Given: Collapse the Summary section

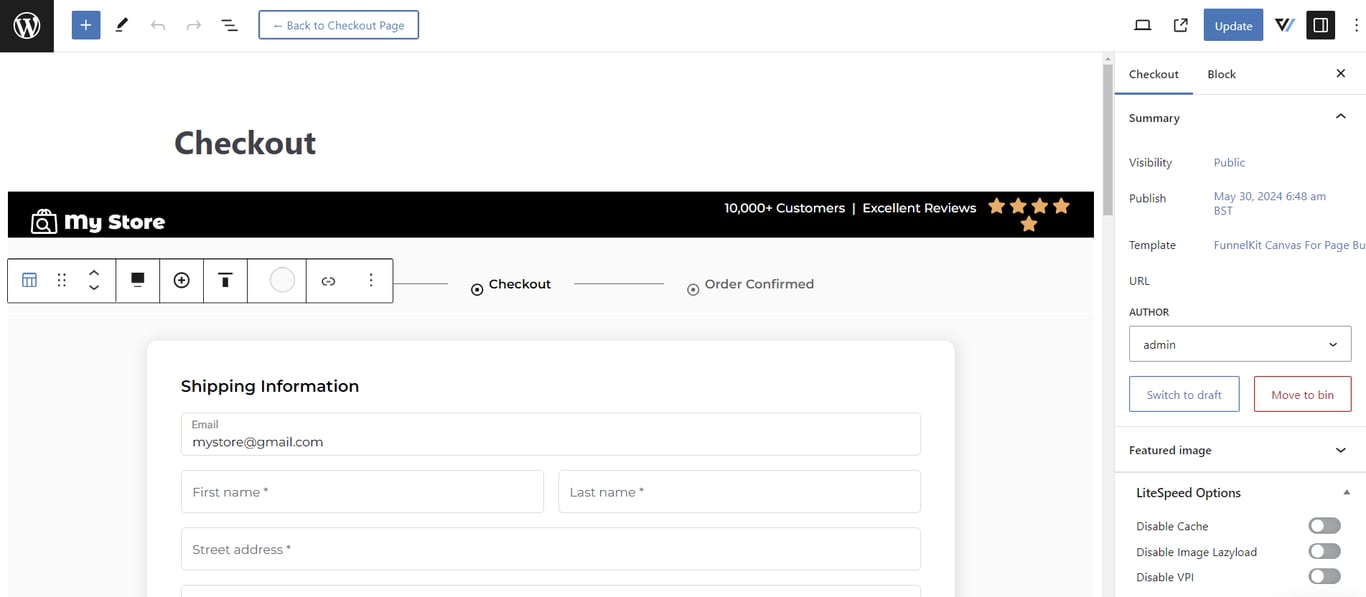Looking at the screenshot, I should click(1341, 116).
